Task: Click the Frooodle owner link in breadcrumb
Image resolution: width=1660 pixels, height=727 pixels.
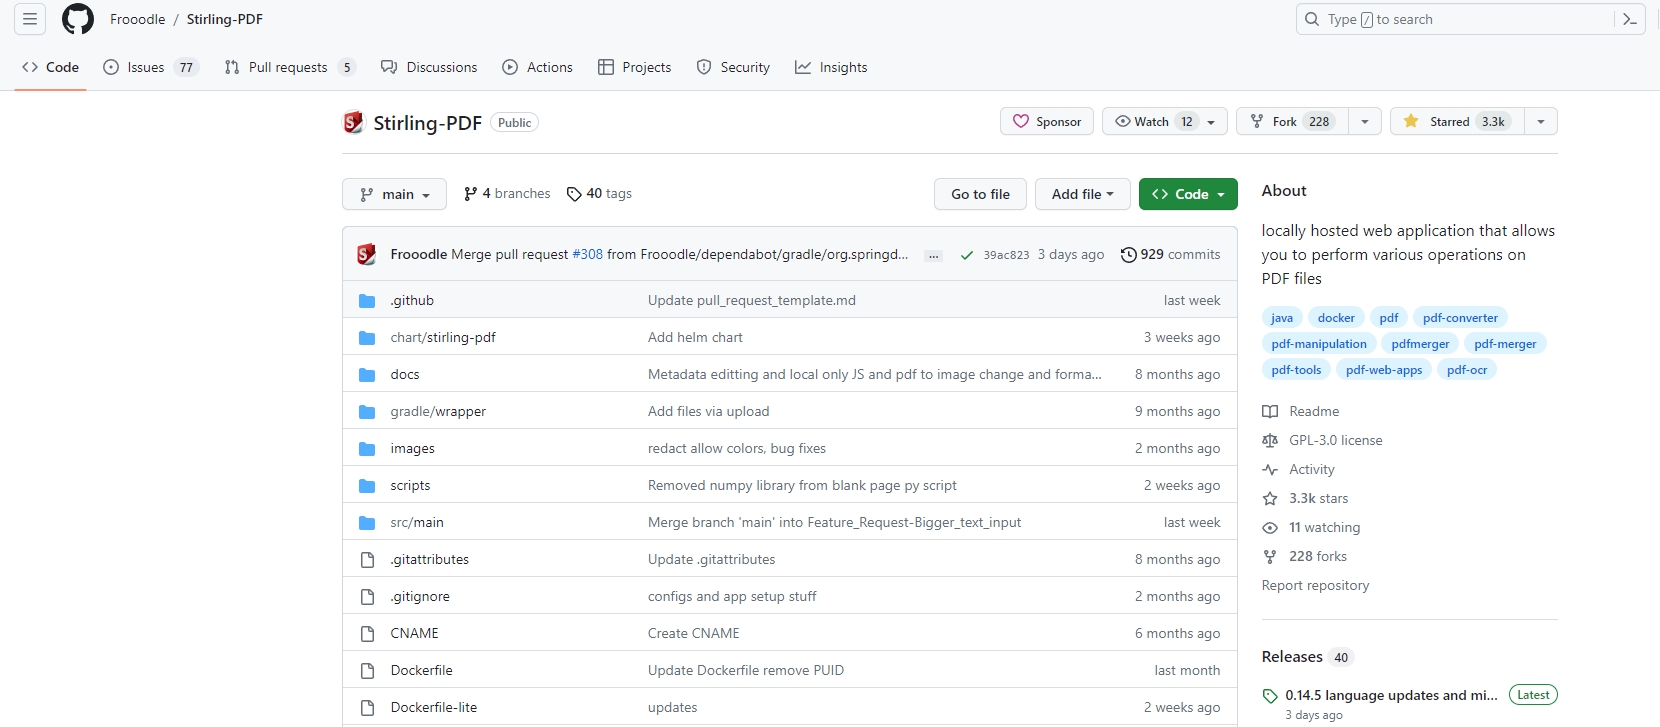Action: tap(138, 19)
